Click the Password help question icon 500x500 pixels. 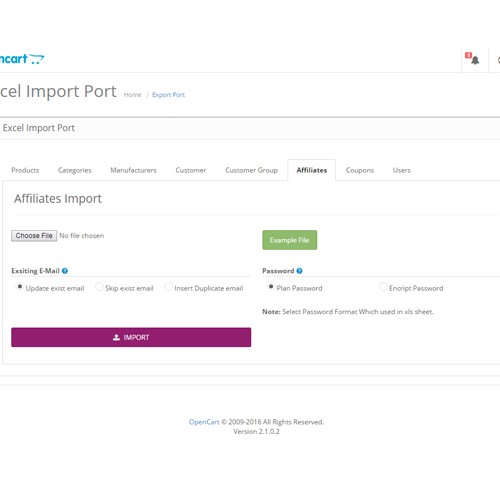point(299,271)
